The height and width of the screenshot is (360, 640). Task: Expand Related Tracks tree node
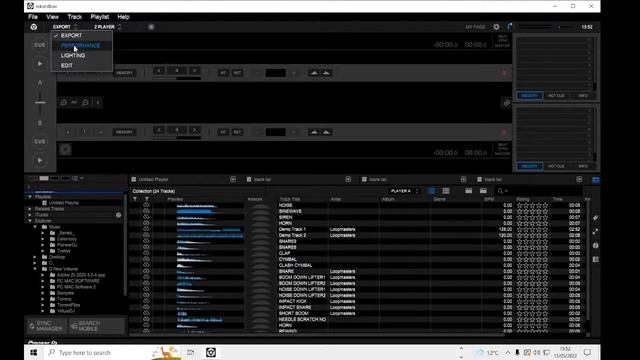click(x=30, y=209)
